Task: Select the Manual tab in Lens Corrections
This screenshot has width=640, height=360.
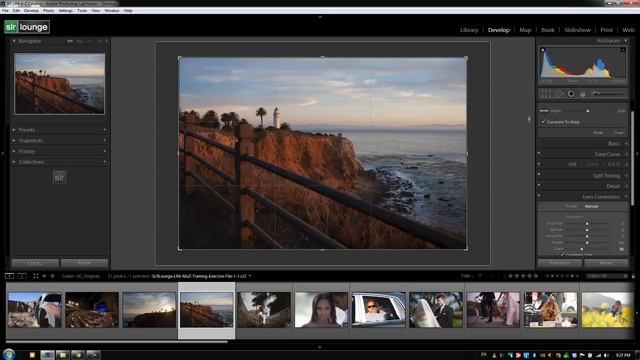Action: tap(591, 207)
